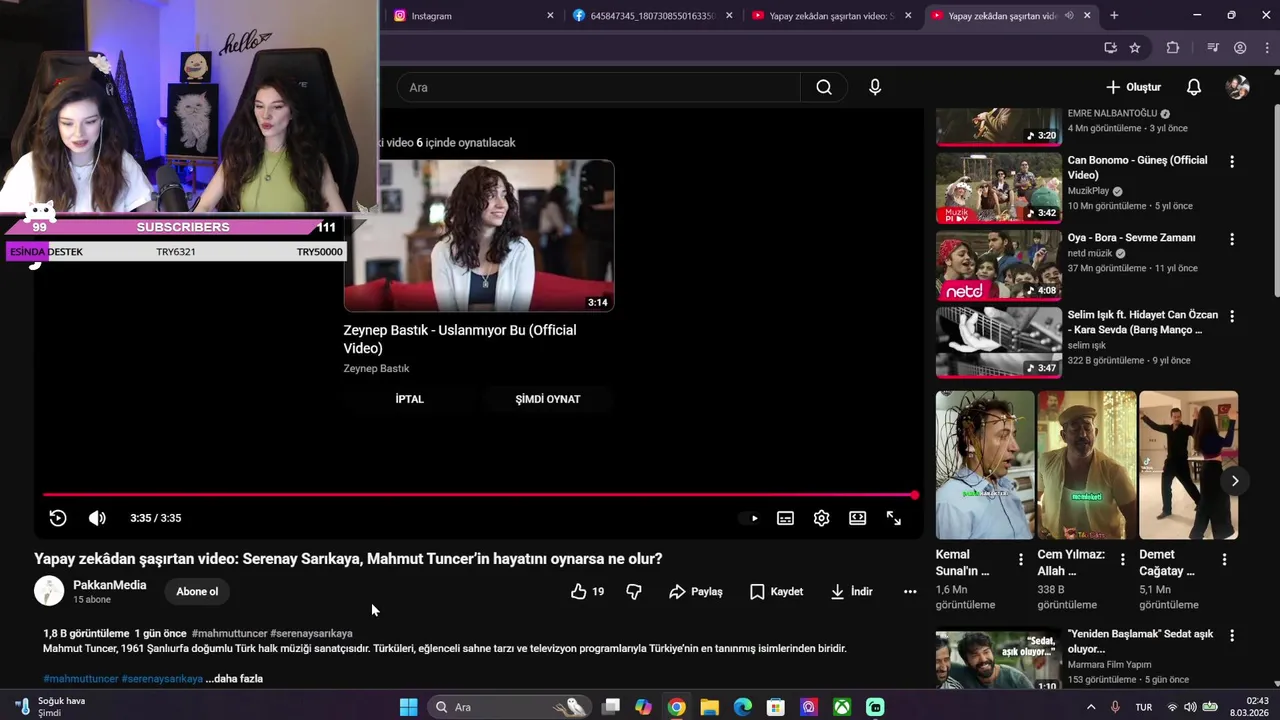The width and height of the screenshot is (1280, 720).
Task: Switch to the Facebook 645847345 tab
Action: 652,15
